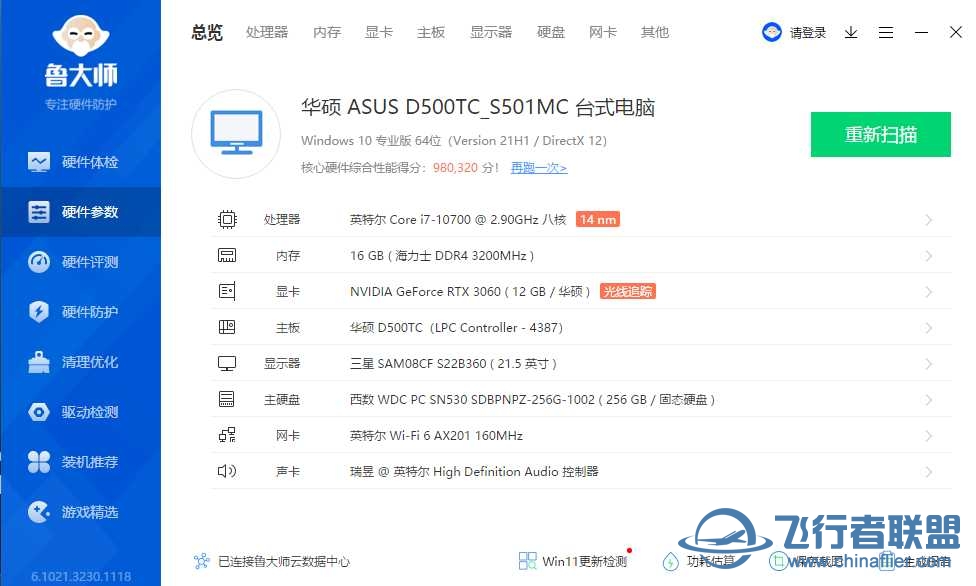The width and height of the screenshot is (976, 586).
Task: Click the 网卡 network icon
Action: coord(227,435)
